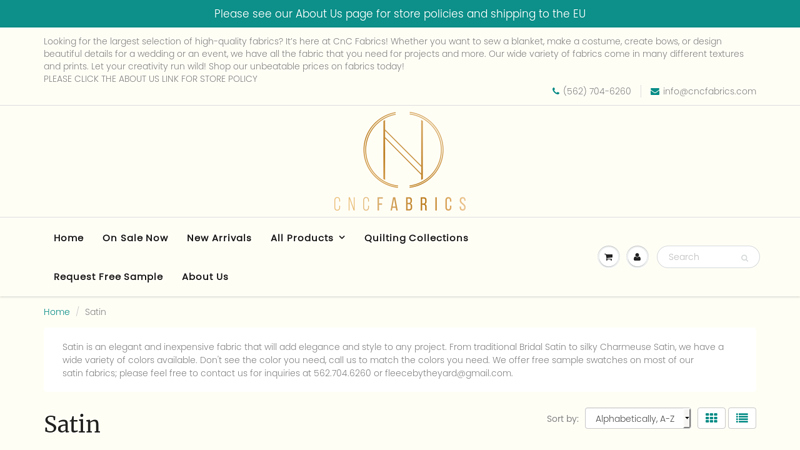Click the CNC Fabrics logo
The height and width of the screenshot is (450, 800).
pos(400,161)
